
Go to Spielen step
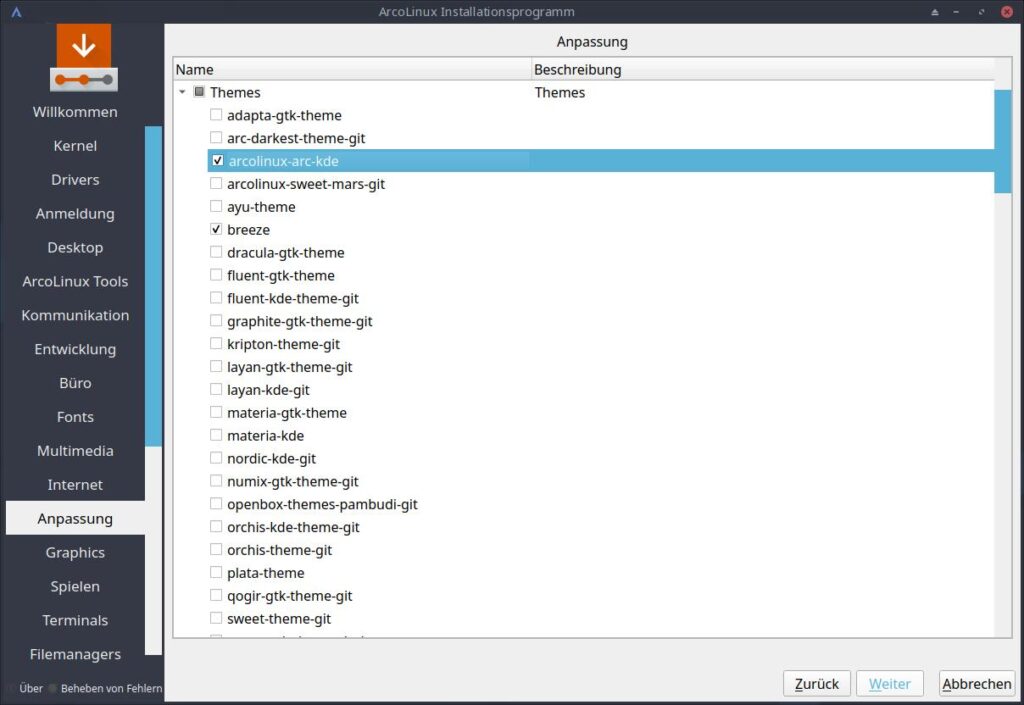tap(75, 587)
